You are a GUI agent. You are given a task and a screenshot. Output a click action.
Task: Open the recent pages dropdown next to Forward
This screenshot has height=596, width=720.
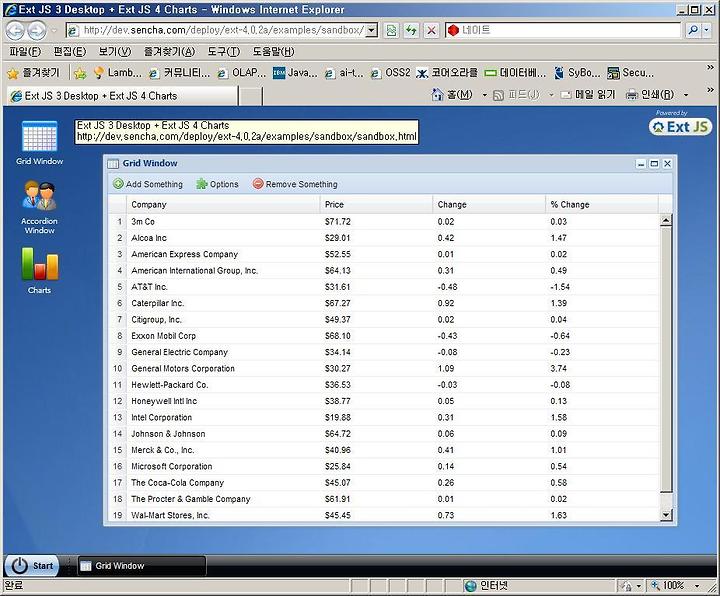click(x=54, y=31)
